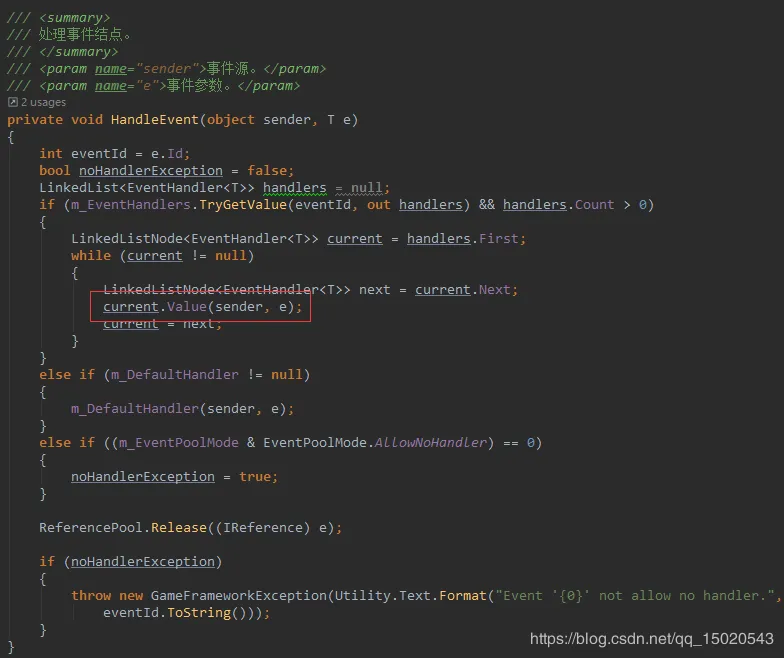The height and width of the screenshot is (658, 784).
Task: Click the "Format" method in Utility.Text.Format
Action: click(462, 596)
